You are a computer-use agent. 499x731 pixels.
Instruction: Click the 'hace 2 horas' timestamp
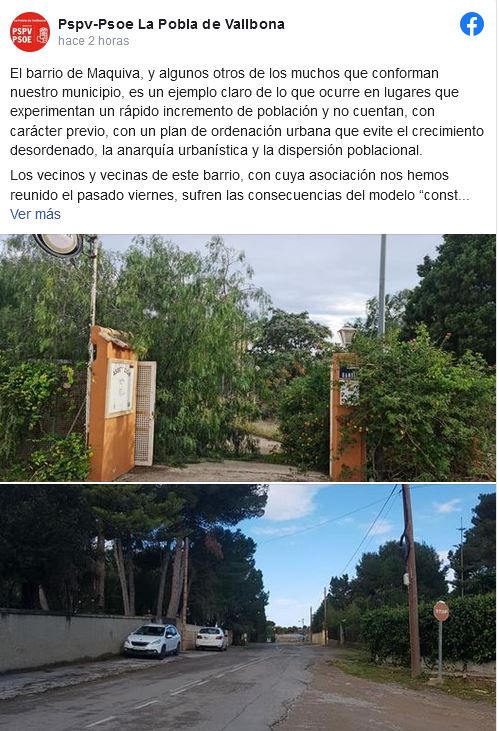click(93, 41)
